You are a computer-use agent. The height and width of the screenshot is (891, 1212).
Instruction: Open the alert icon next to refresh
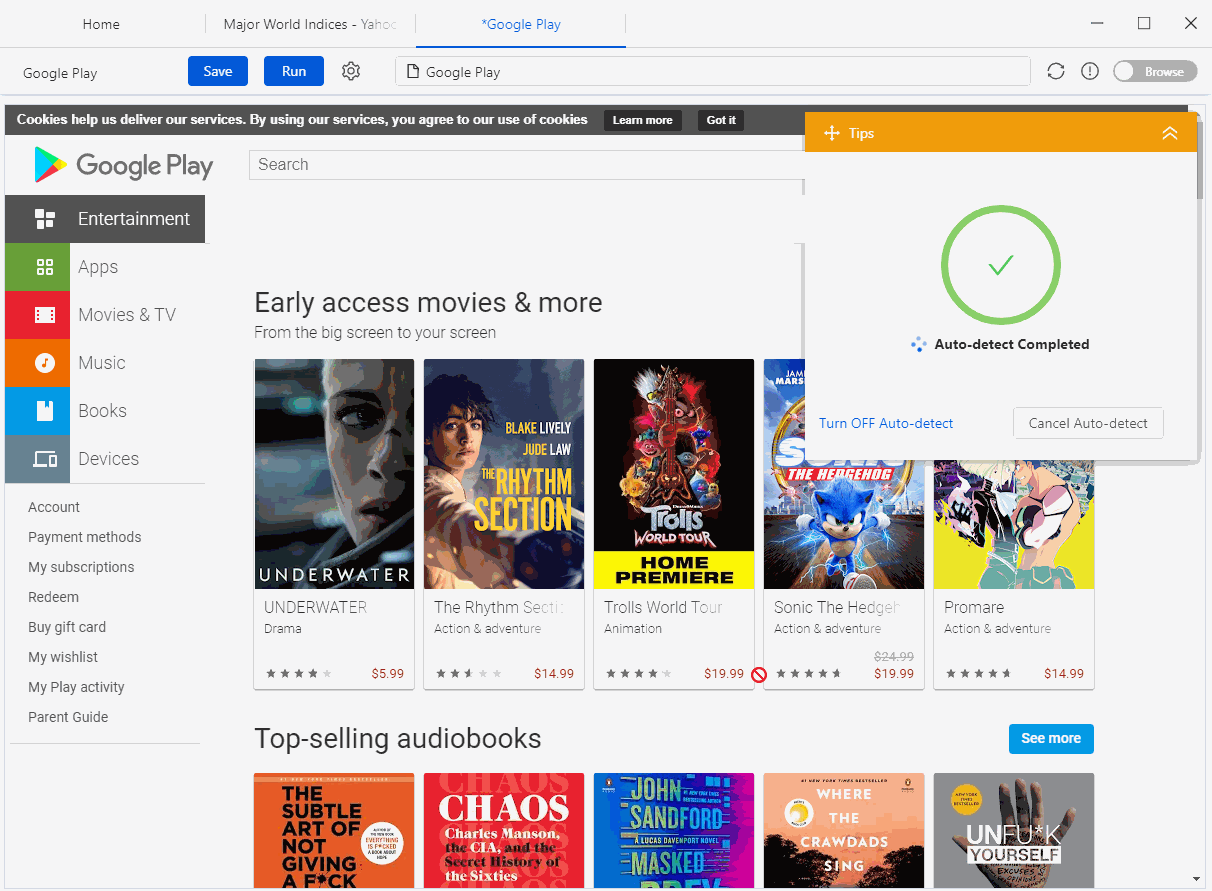coord(1089,71)
